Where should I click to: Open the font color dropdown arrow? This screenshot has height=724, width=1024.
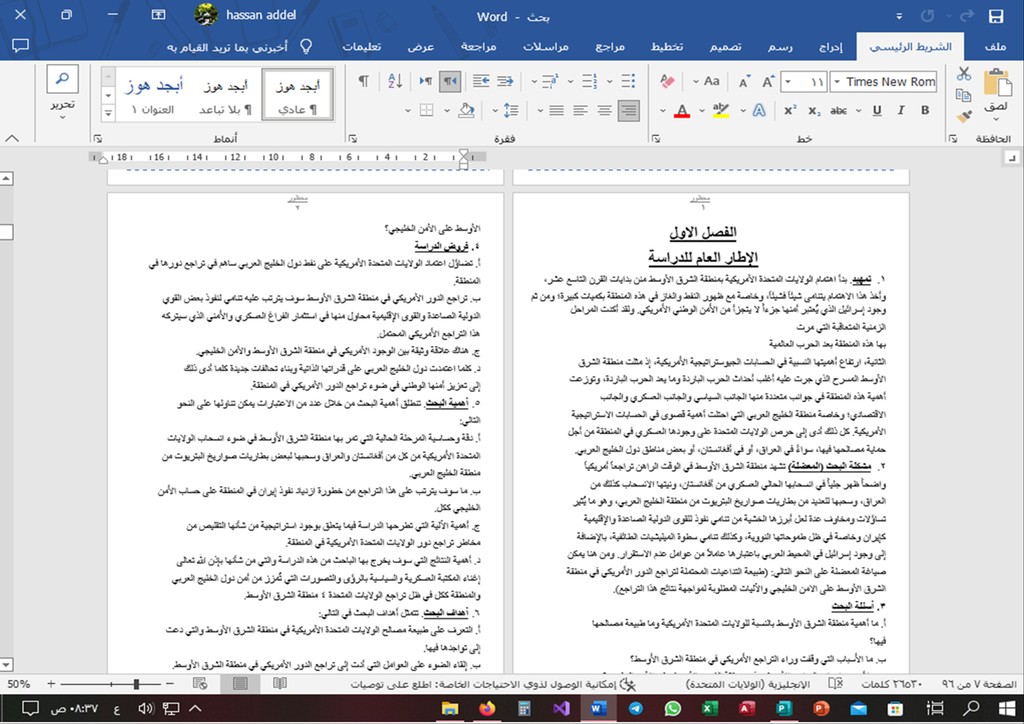click(663, 110)
